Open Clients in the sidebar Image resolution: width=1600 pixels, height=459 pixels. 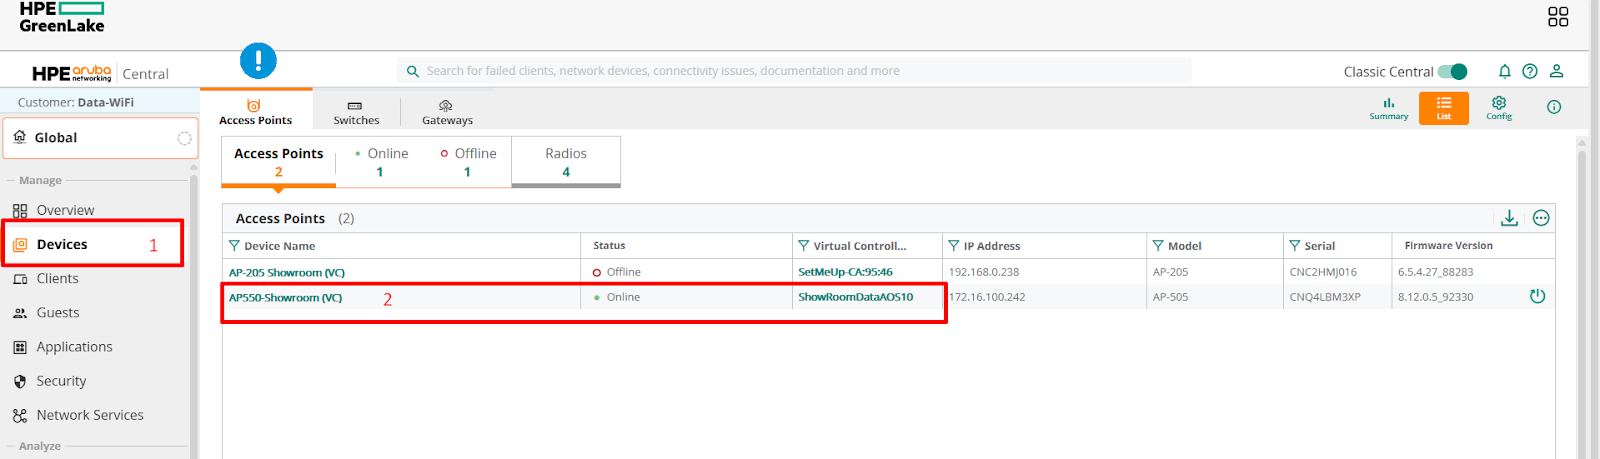[57, 278]
